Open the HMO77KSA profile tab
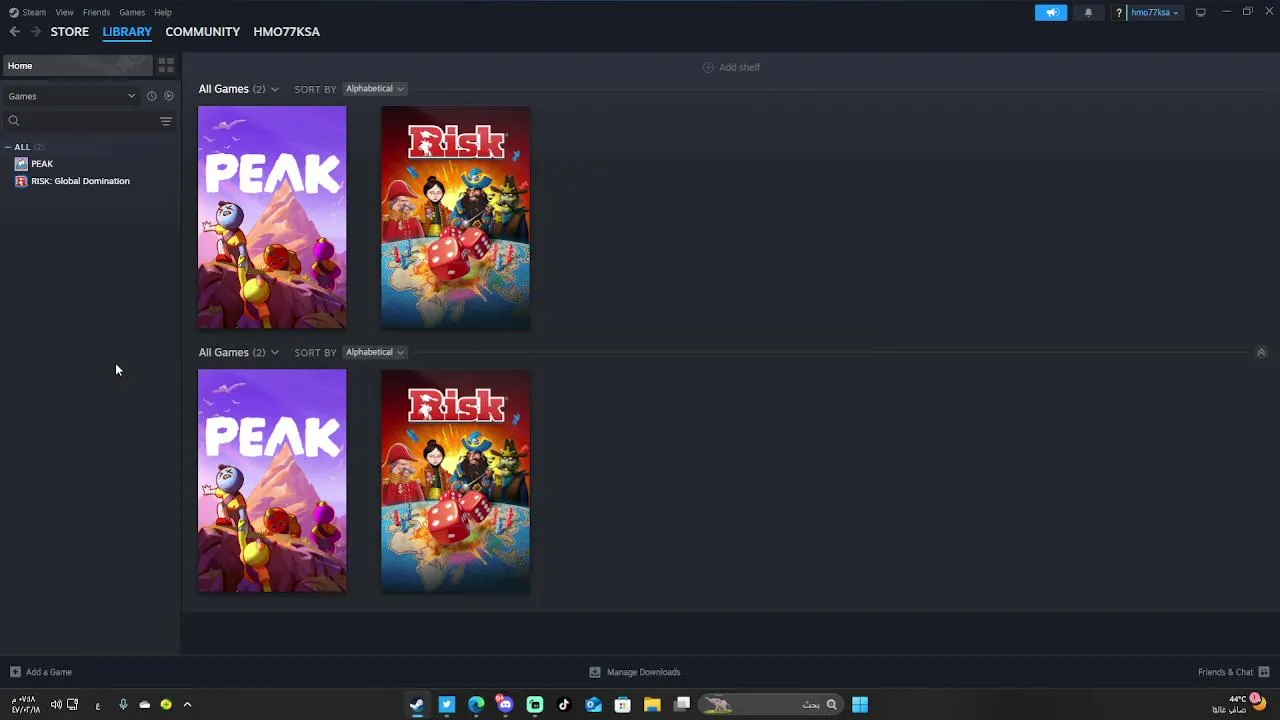The height and width of the screenshot is (720, 1280). click(287, 32)
